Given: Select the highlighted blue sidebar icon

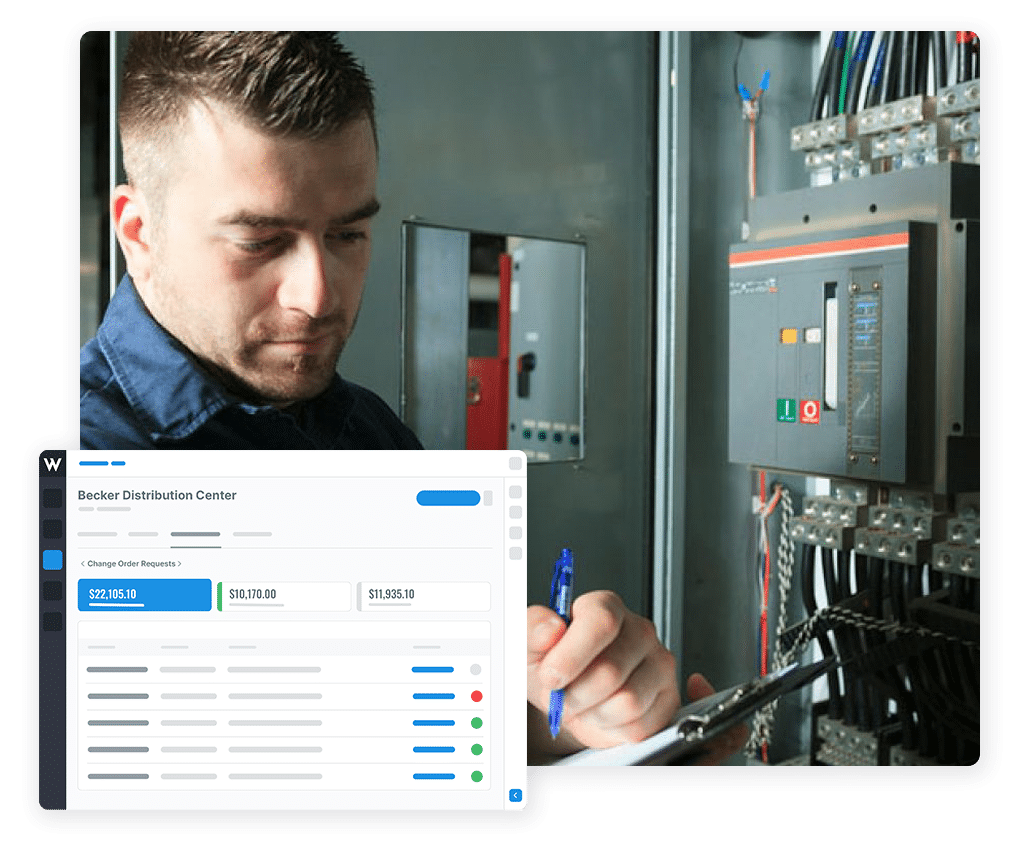Looking at the screenshot, I should [x=54, y=559].
